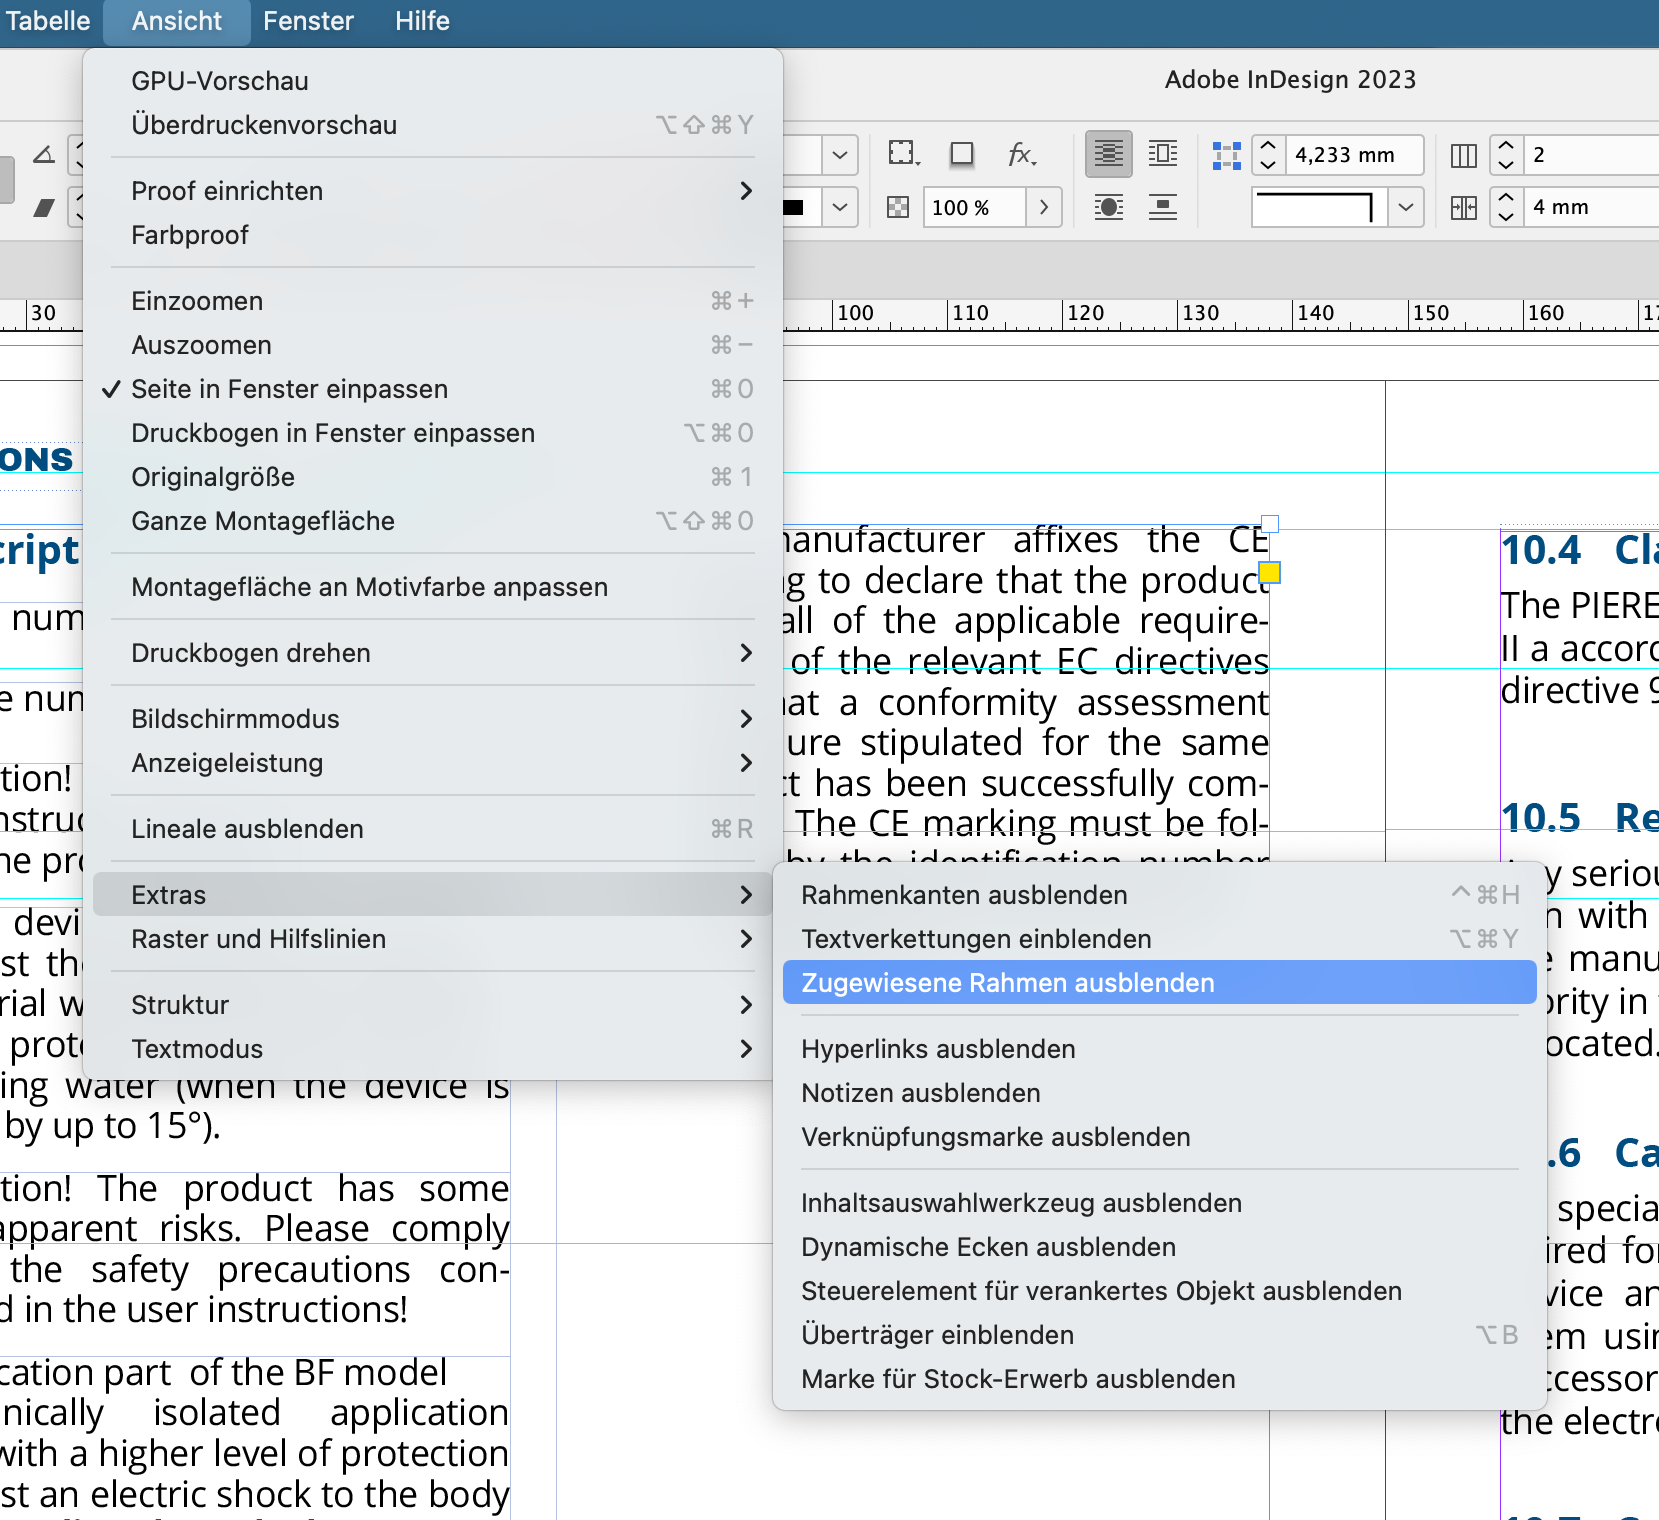Choose Einzoomen
The height and width of the screenshot is (1520, 1659).
[x=432, y=301]
